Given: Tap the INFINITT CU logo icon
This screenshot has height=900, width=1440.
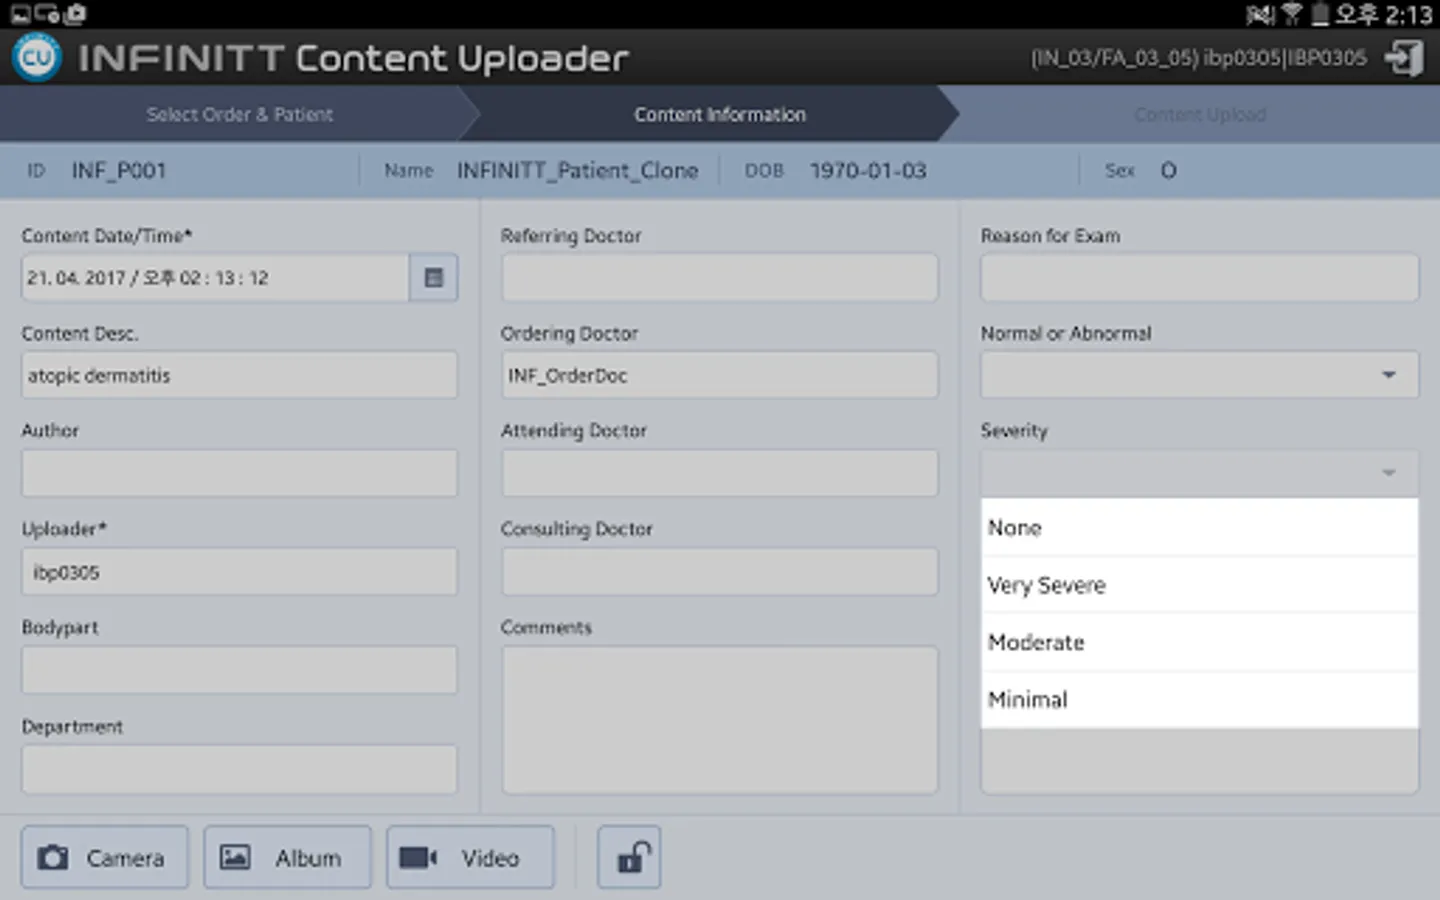Looking at the screenshot, I should [37, 57].
